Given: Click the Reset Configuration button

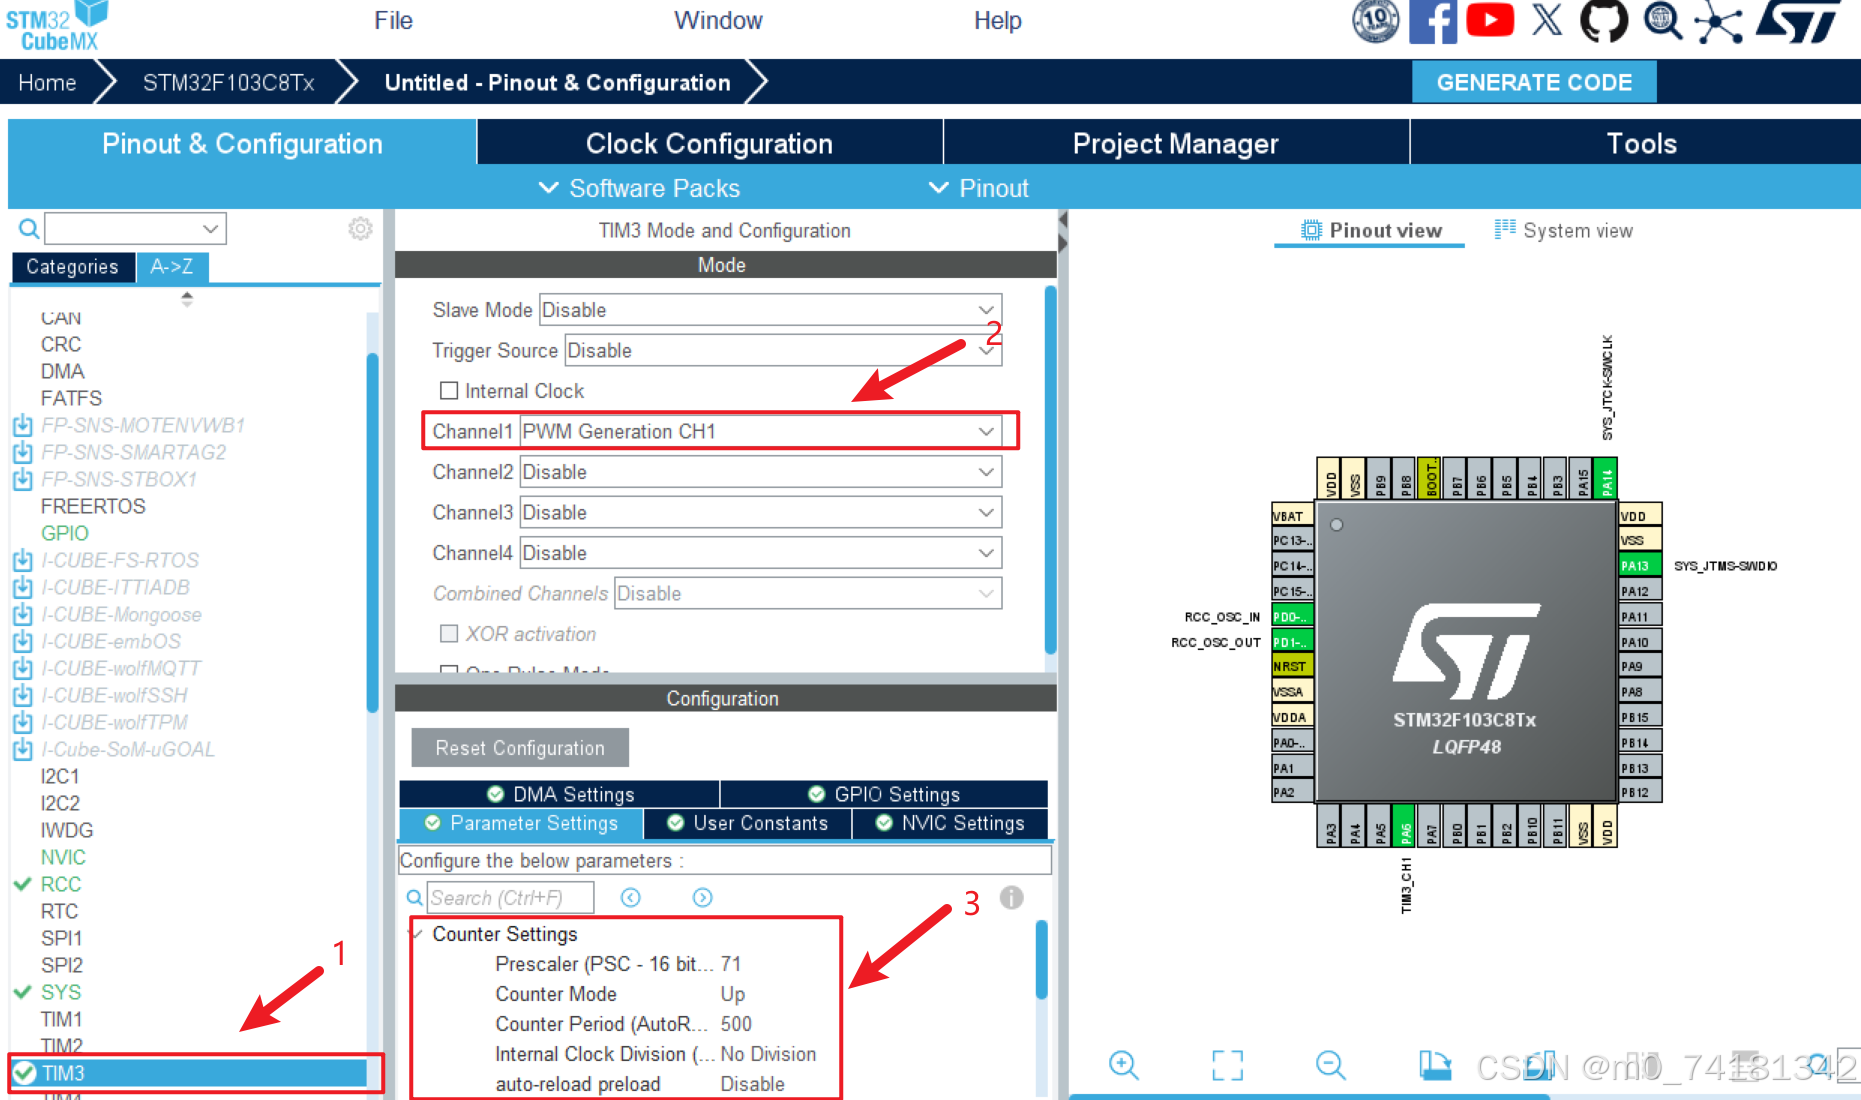Looking at the screenshot, I should coord(520,748).
